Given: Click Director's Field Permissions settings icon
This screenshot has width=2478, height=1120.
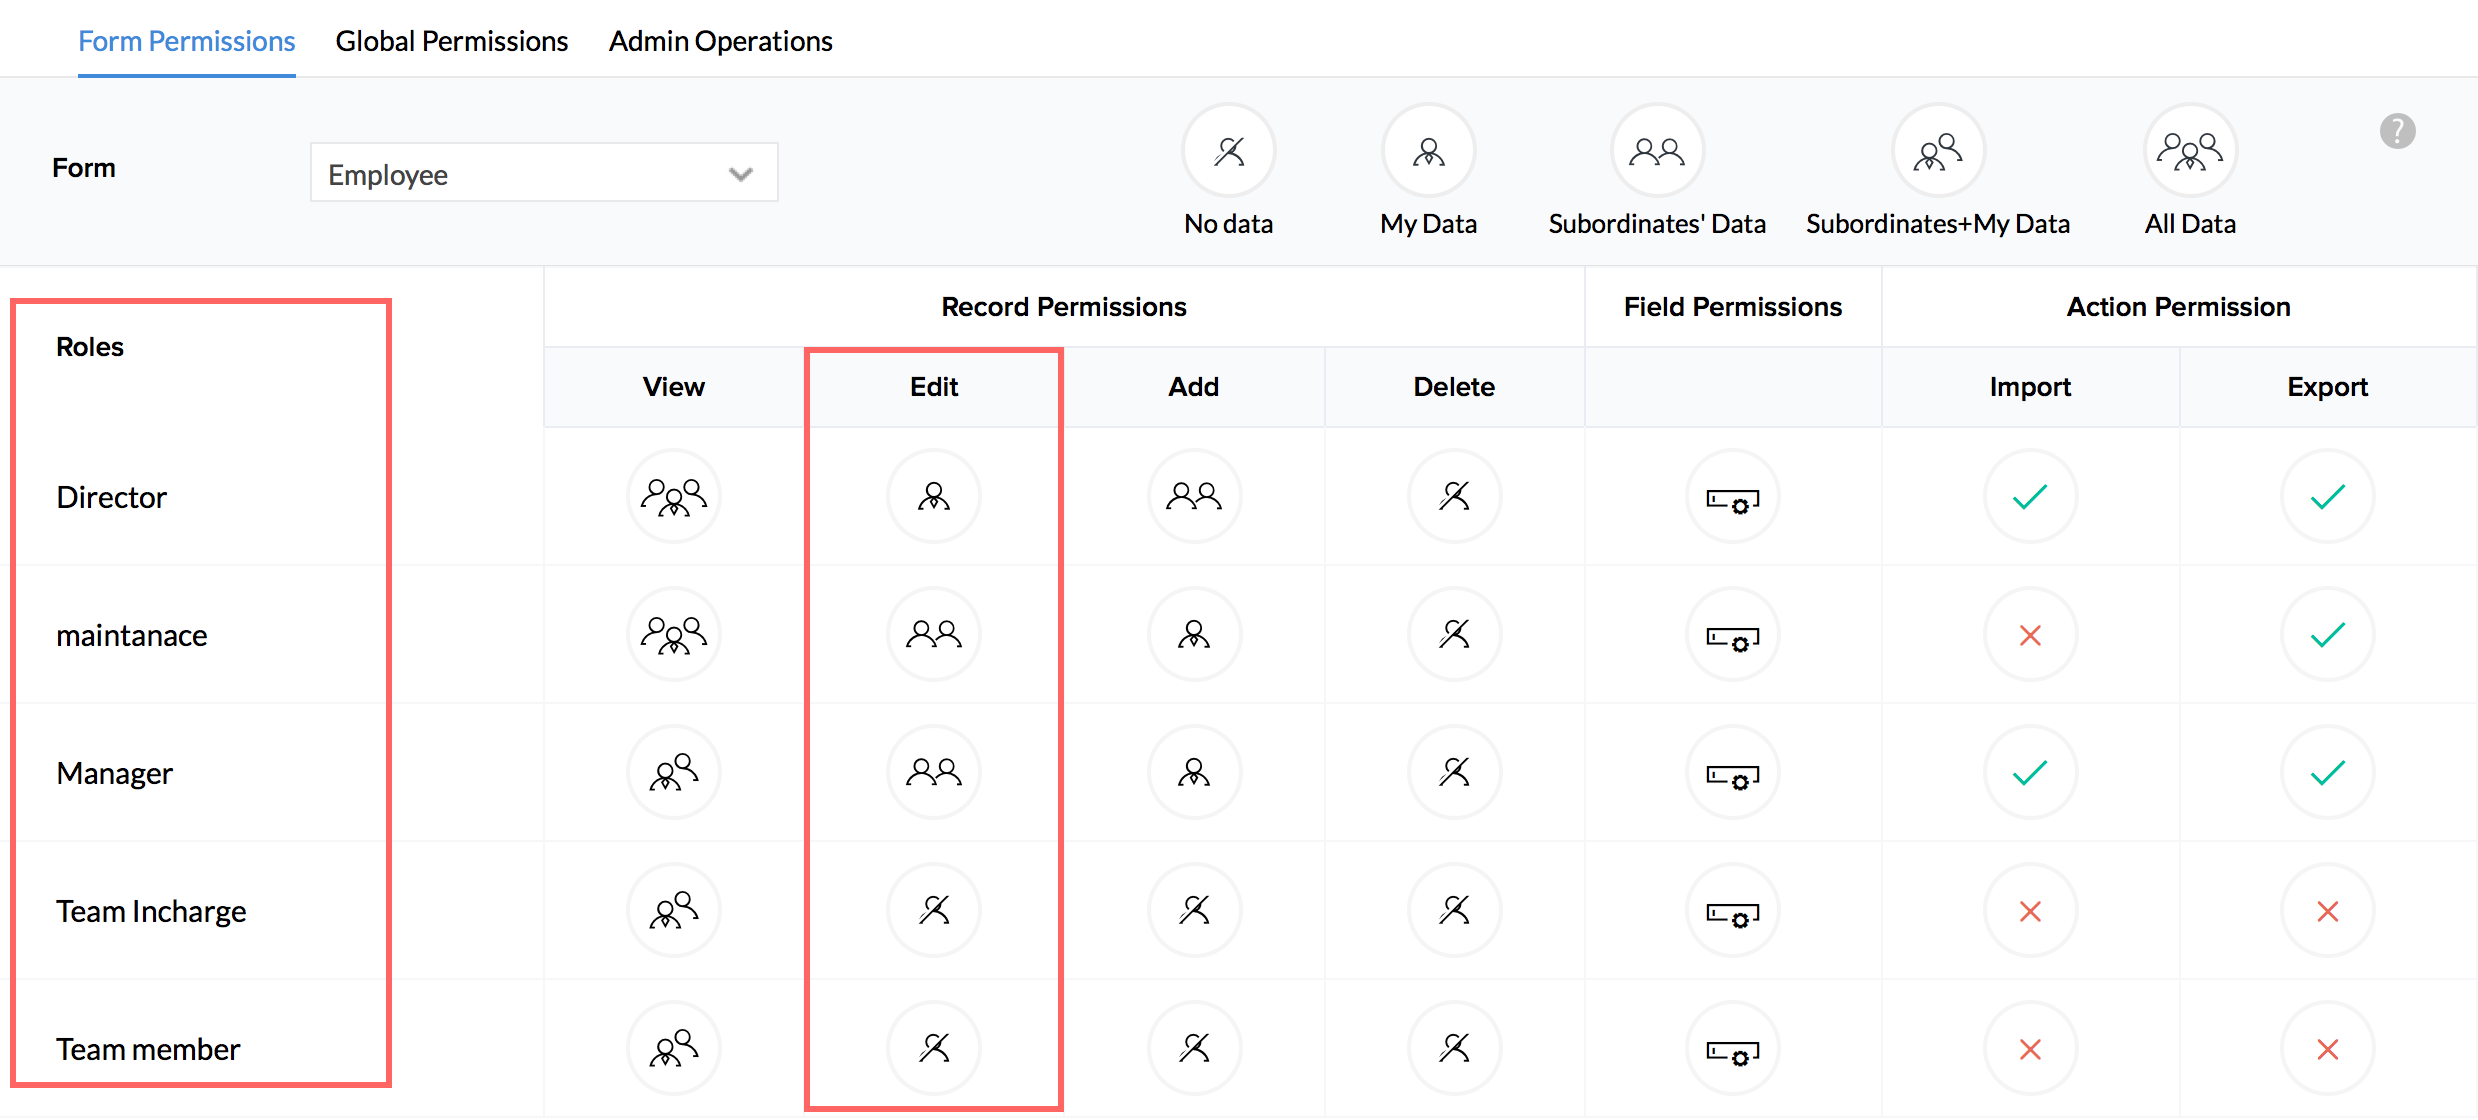Looking at the screenshot, I should coord(1732,498).
